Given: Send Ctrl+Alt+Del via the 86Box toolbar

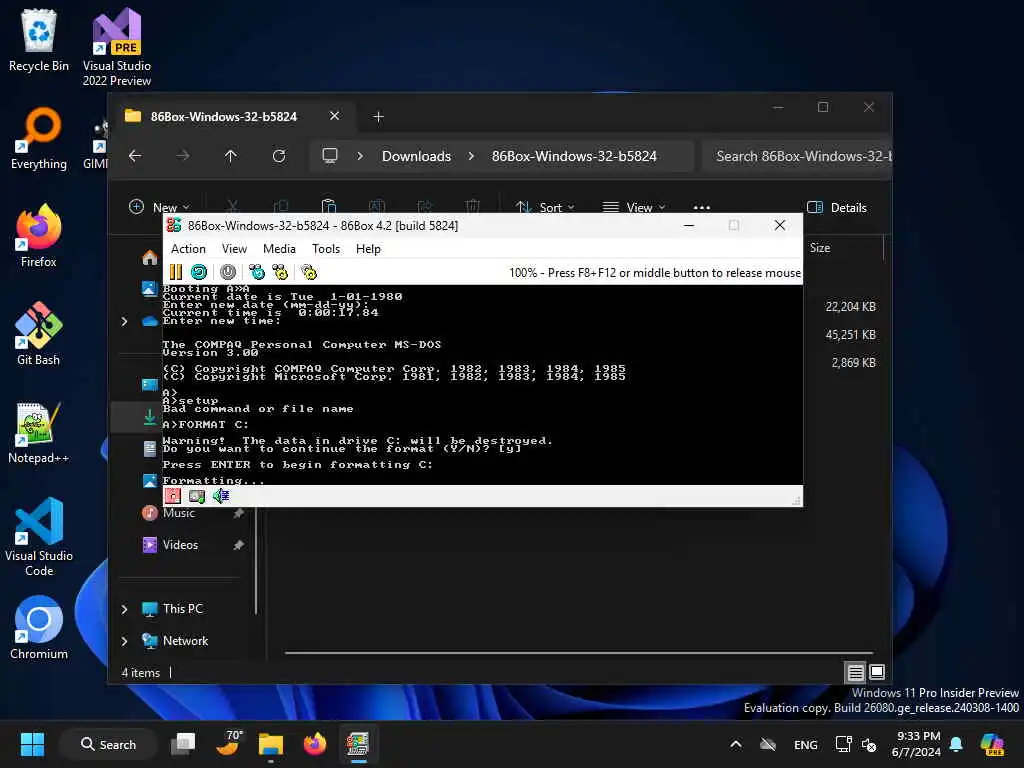Looking at the screenshot, I should pos(257,272).
